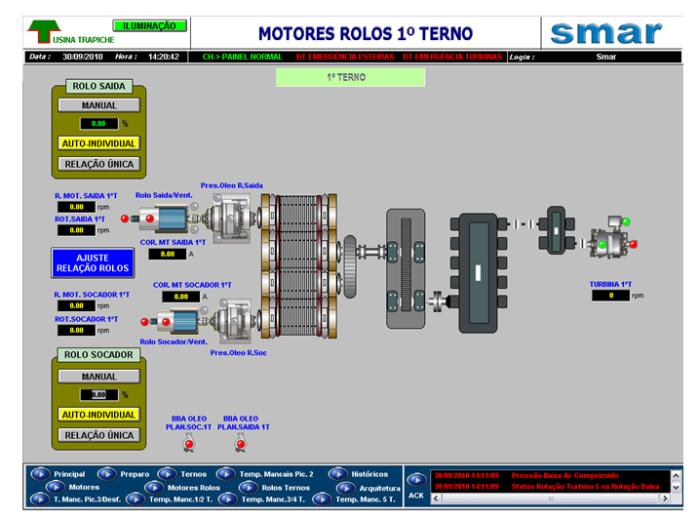Click the Pres.Oleo R.Soc gear reducer graphic
Screen dimensions: 699x521
(x=236, y=321)
